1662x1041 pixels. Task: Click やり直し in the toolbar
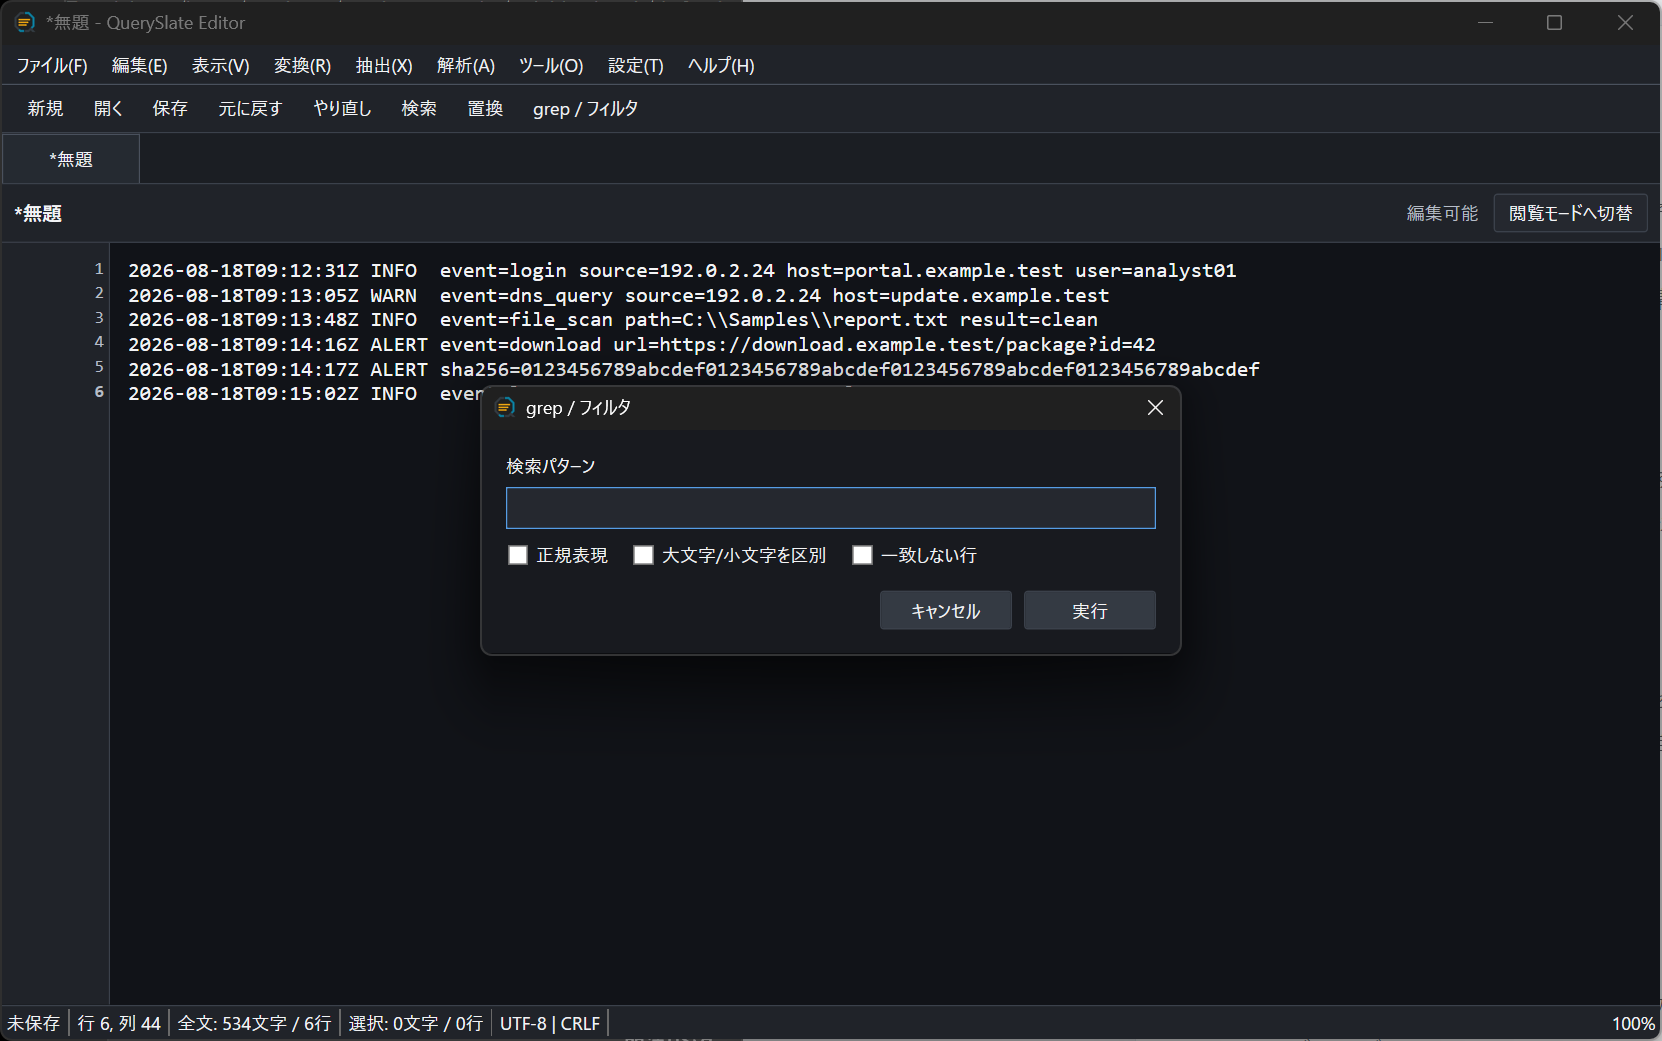tap(342, 109)
